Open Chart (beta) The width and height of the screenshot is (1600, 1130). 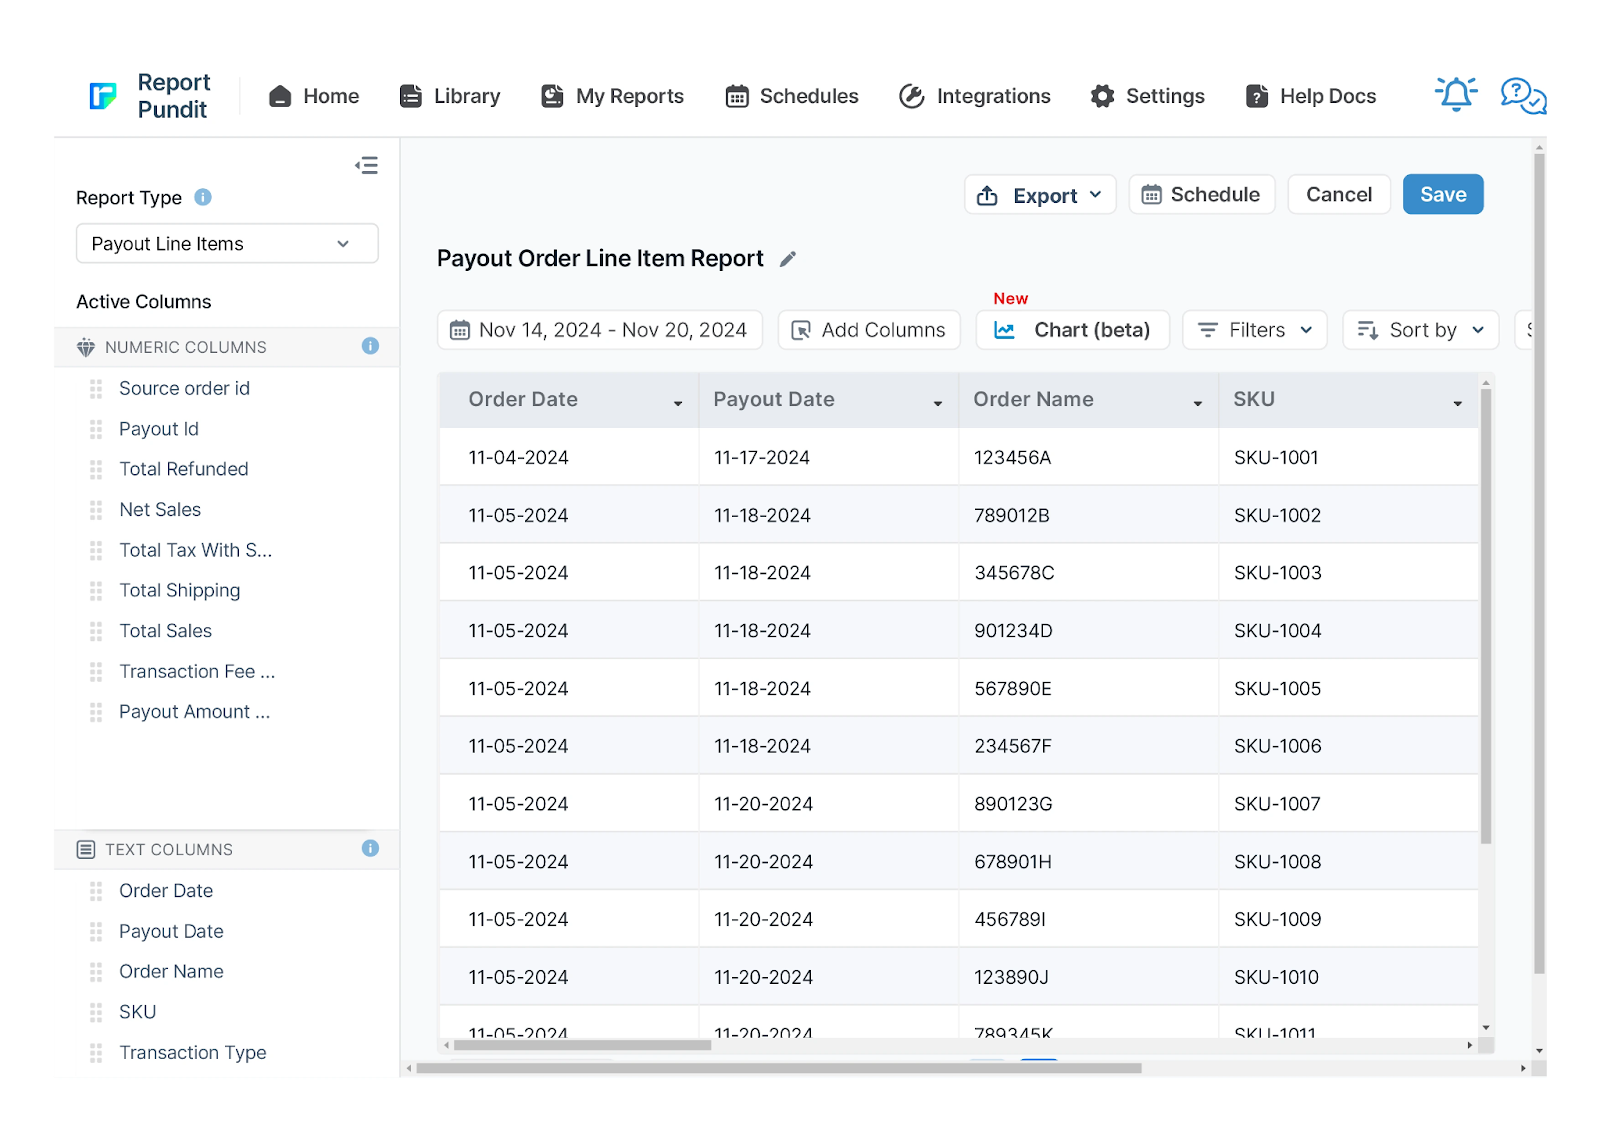click(1072, 330)
